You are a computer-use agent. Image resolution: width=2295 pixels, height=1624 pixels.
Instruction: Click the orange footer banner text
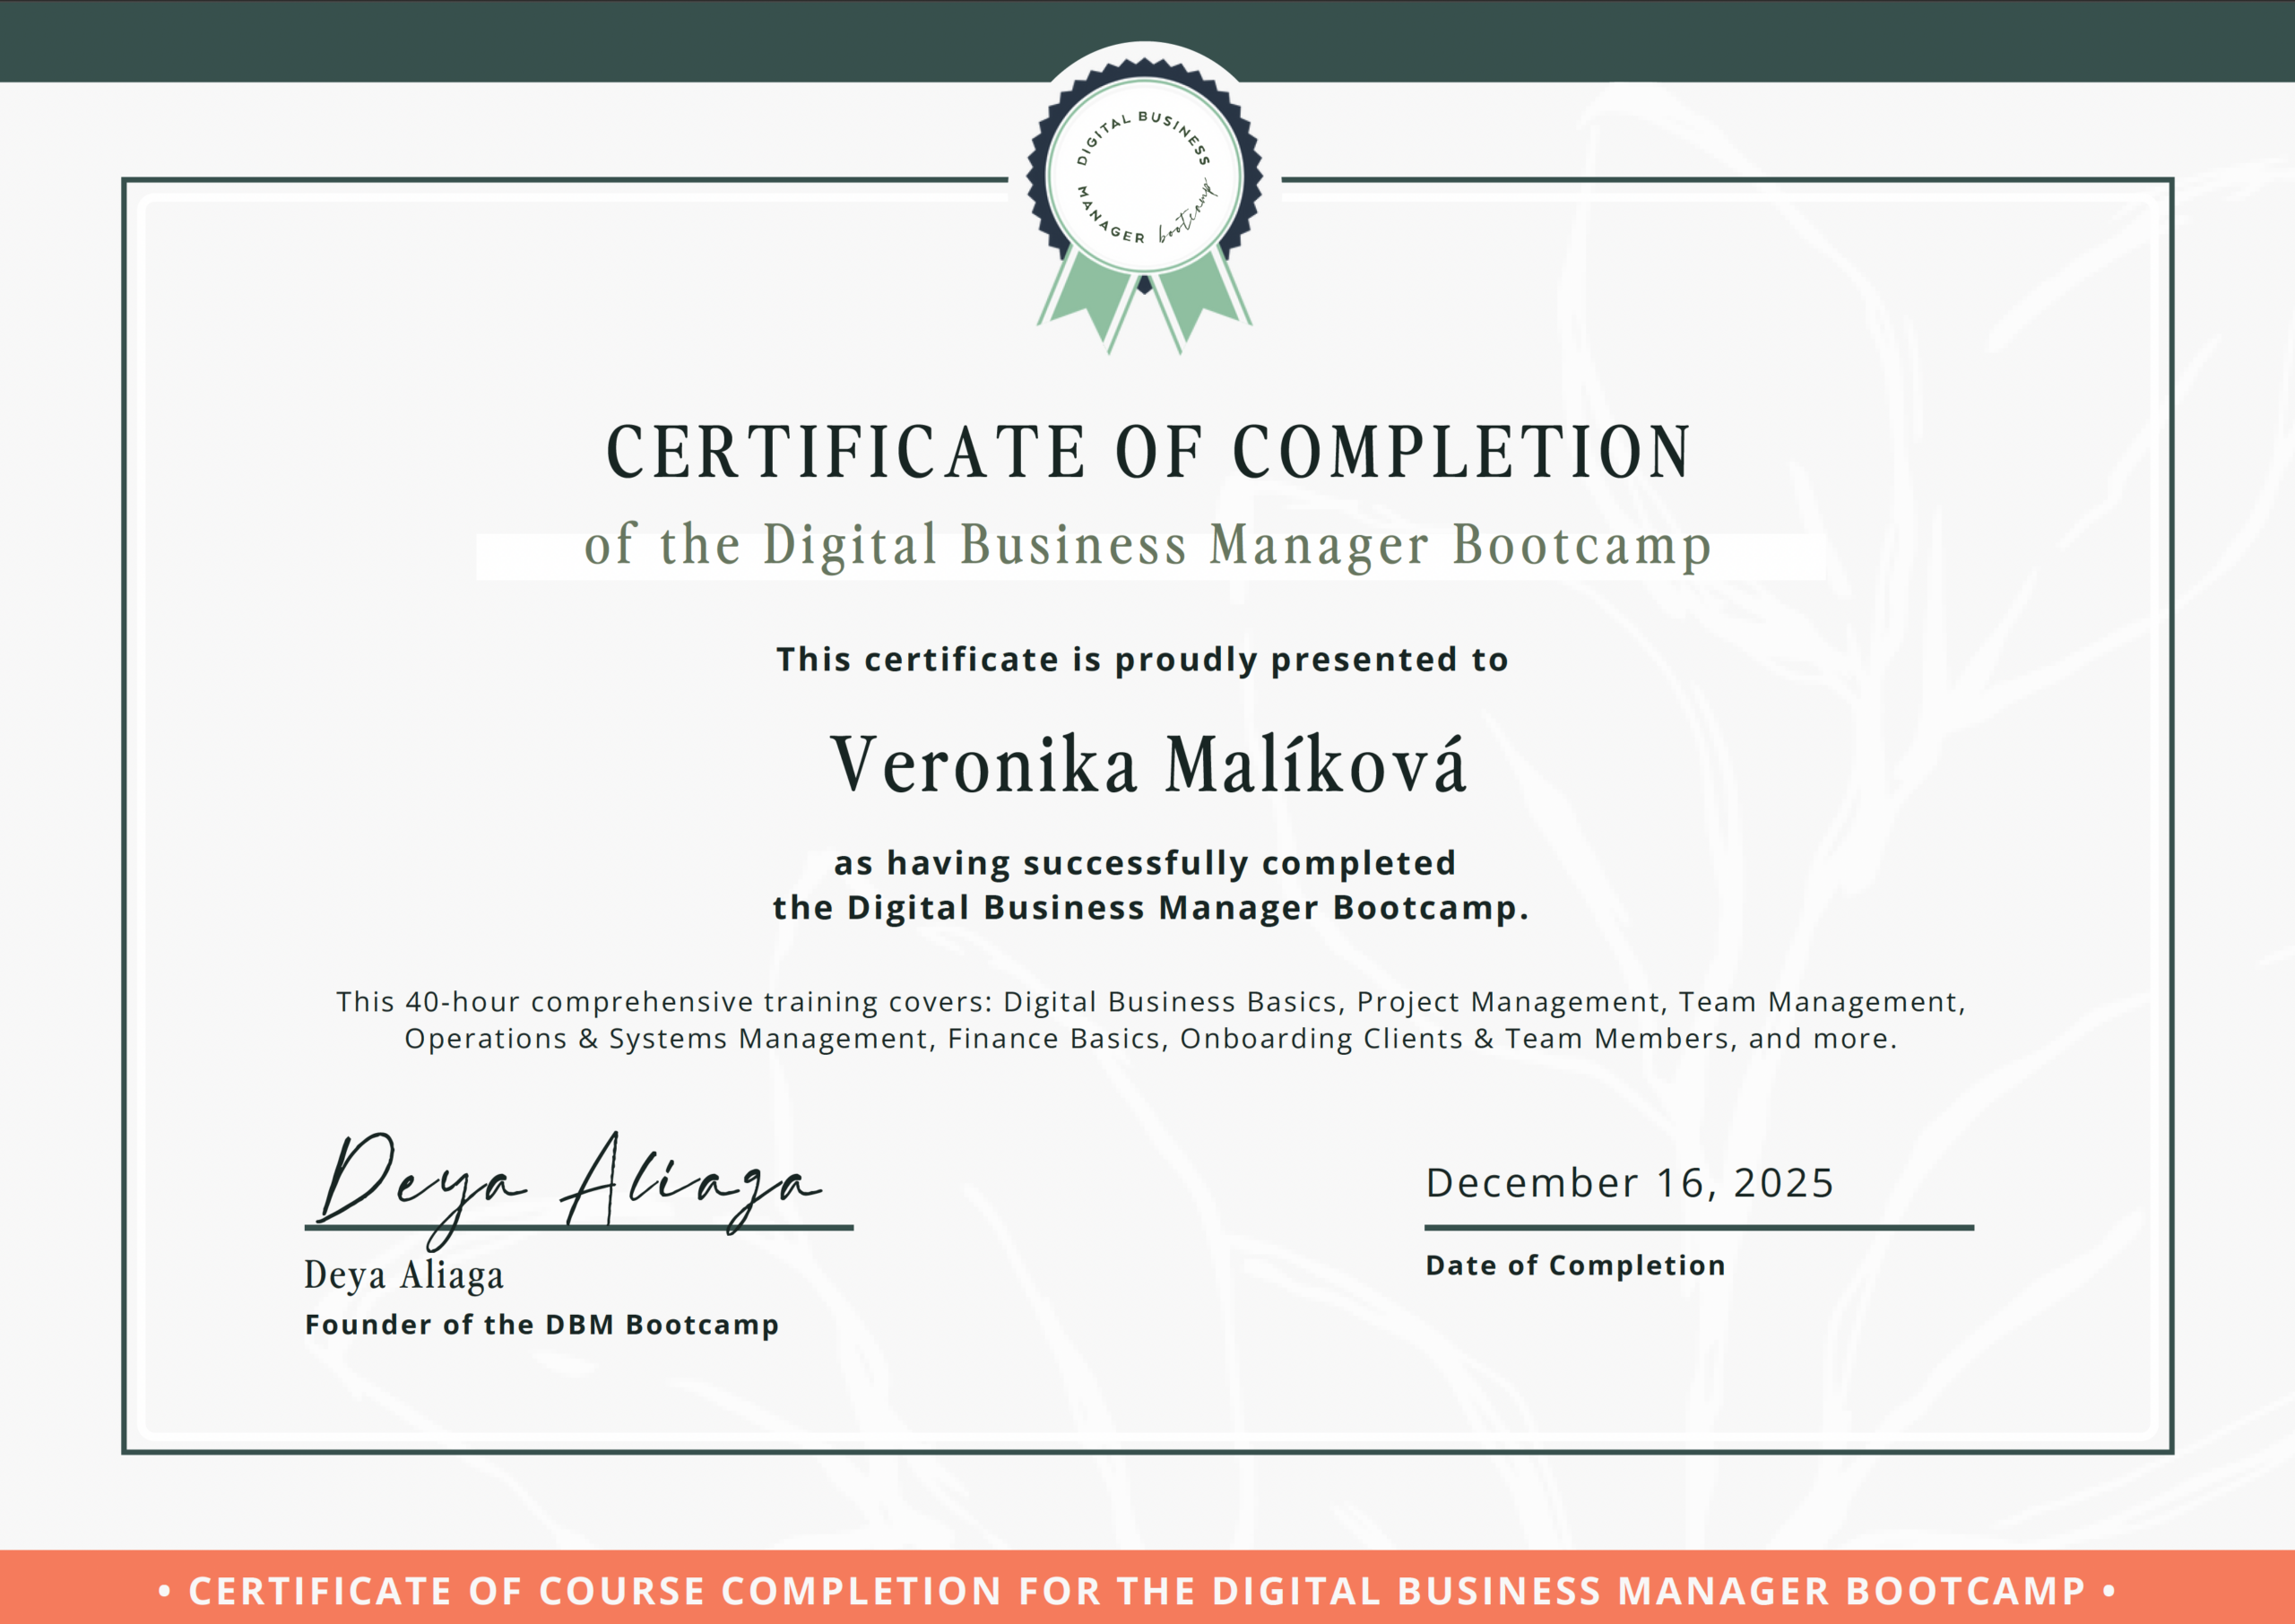point(1137,1590)
